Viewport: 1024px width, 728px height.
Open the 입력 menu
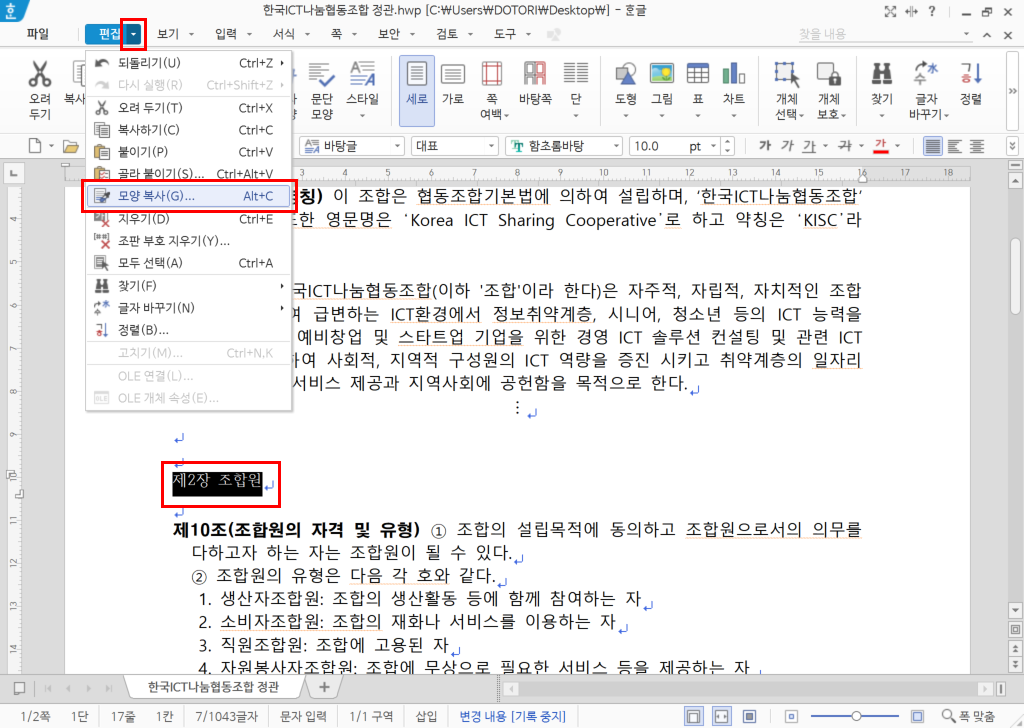(226, 34)
